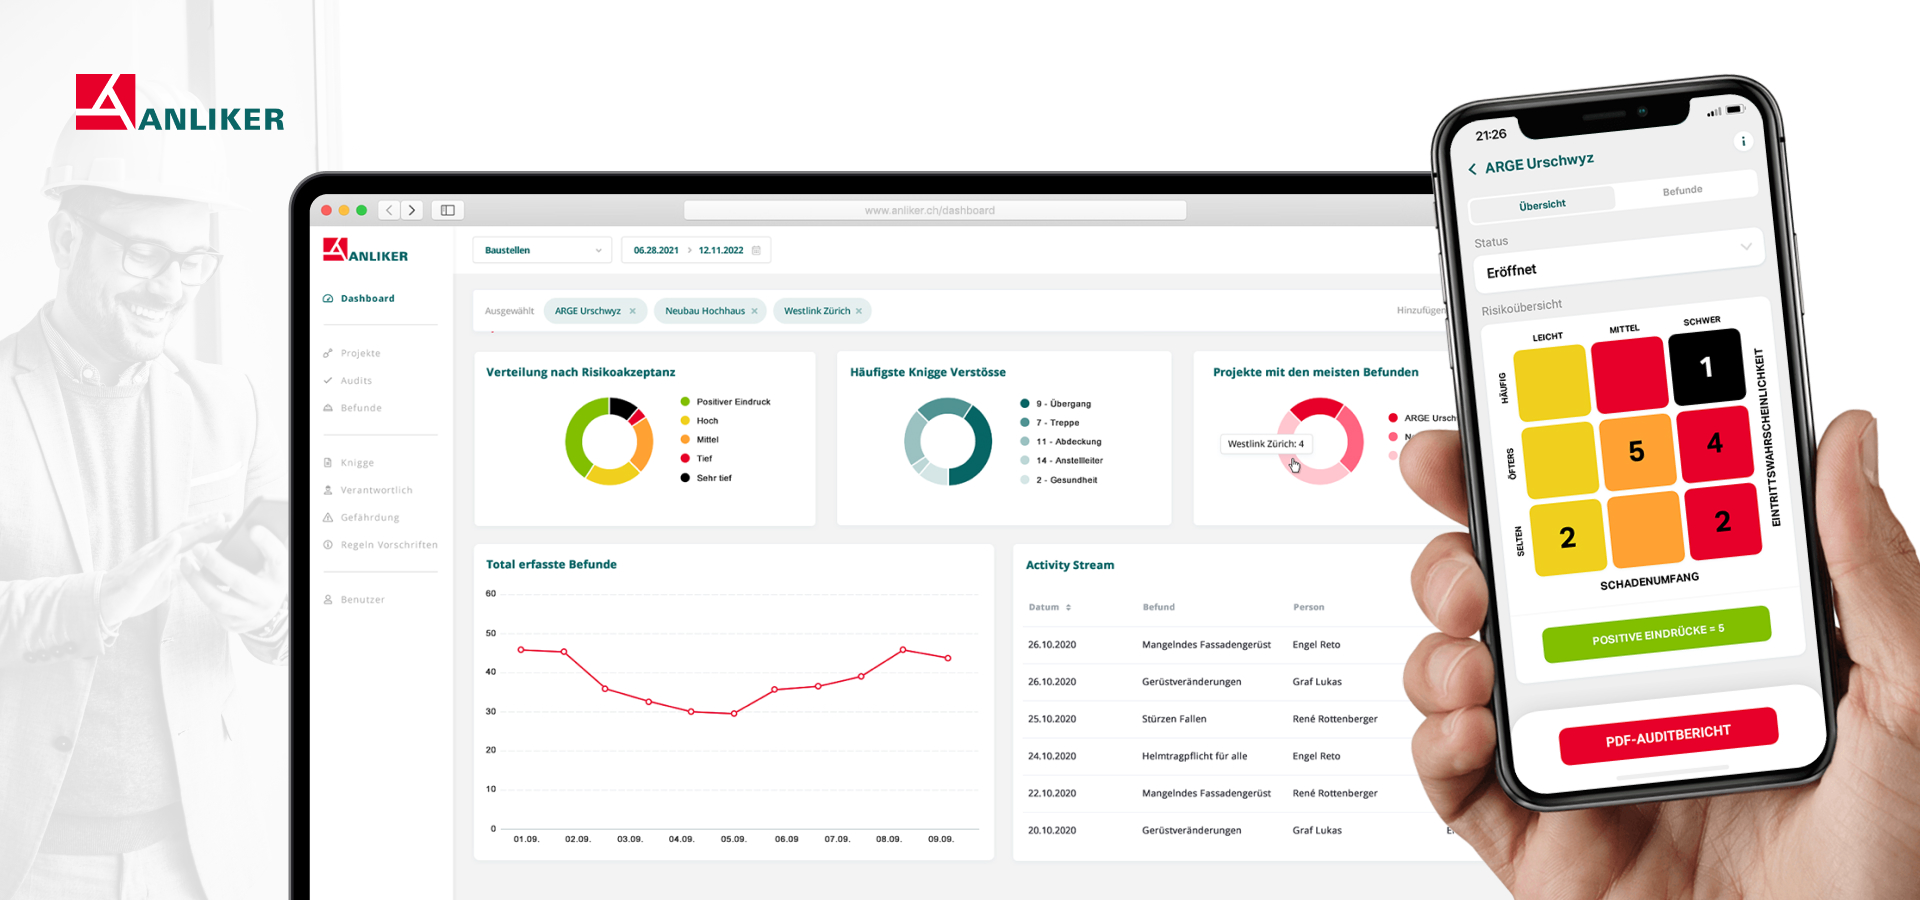
Task: Click the Hoch yellow legend entry
Action: click(699, 421)
